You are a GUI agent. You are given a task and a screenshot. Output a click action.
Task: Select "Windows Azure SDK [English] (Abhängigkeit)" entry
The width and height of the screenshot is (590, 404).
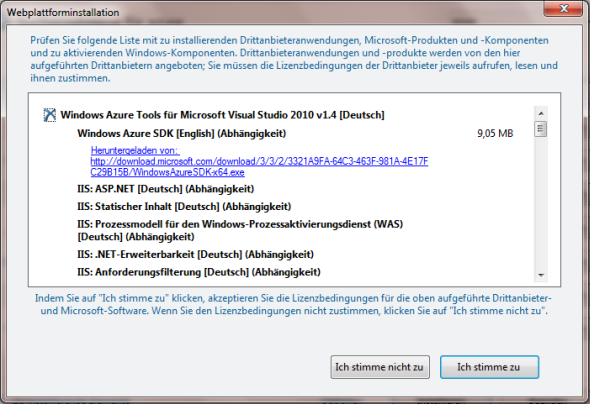[x=181, y=134]
